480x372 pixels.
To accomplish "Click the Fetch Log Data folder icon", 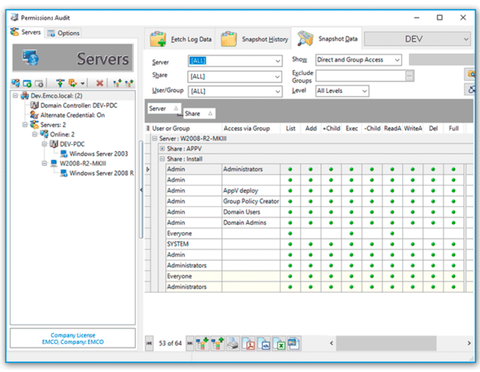I will 158,39.
